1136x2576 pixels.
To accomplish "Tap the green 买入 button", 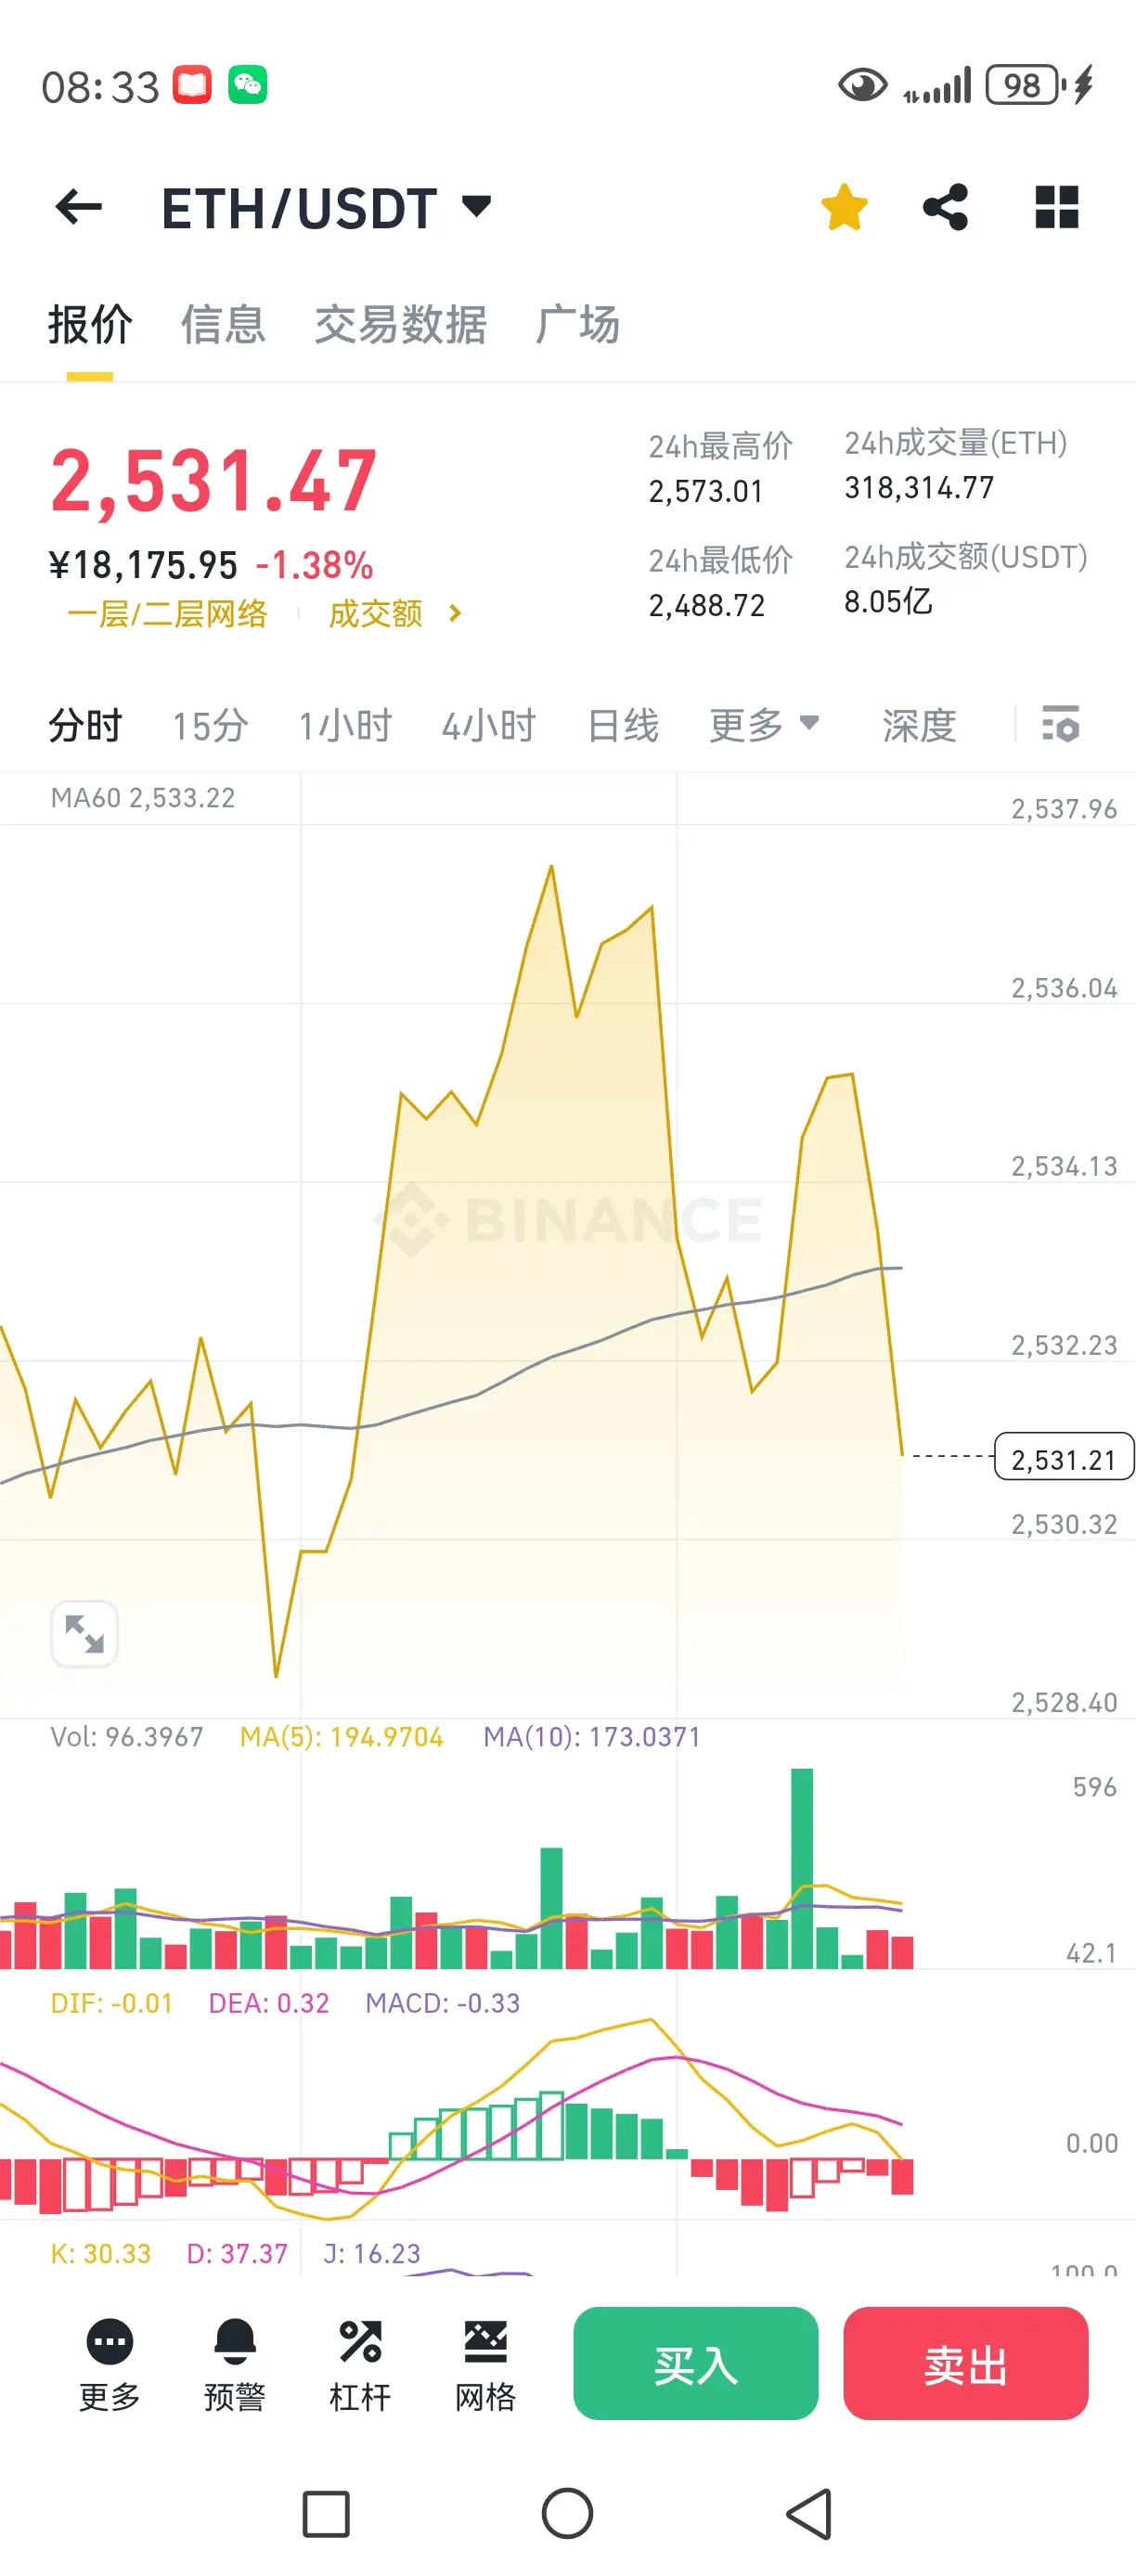I will coord(696,2364).
